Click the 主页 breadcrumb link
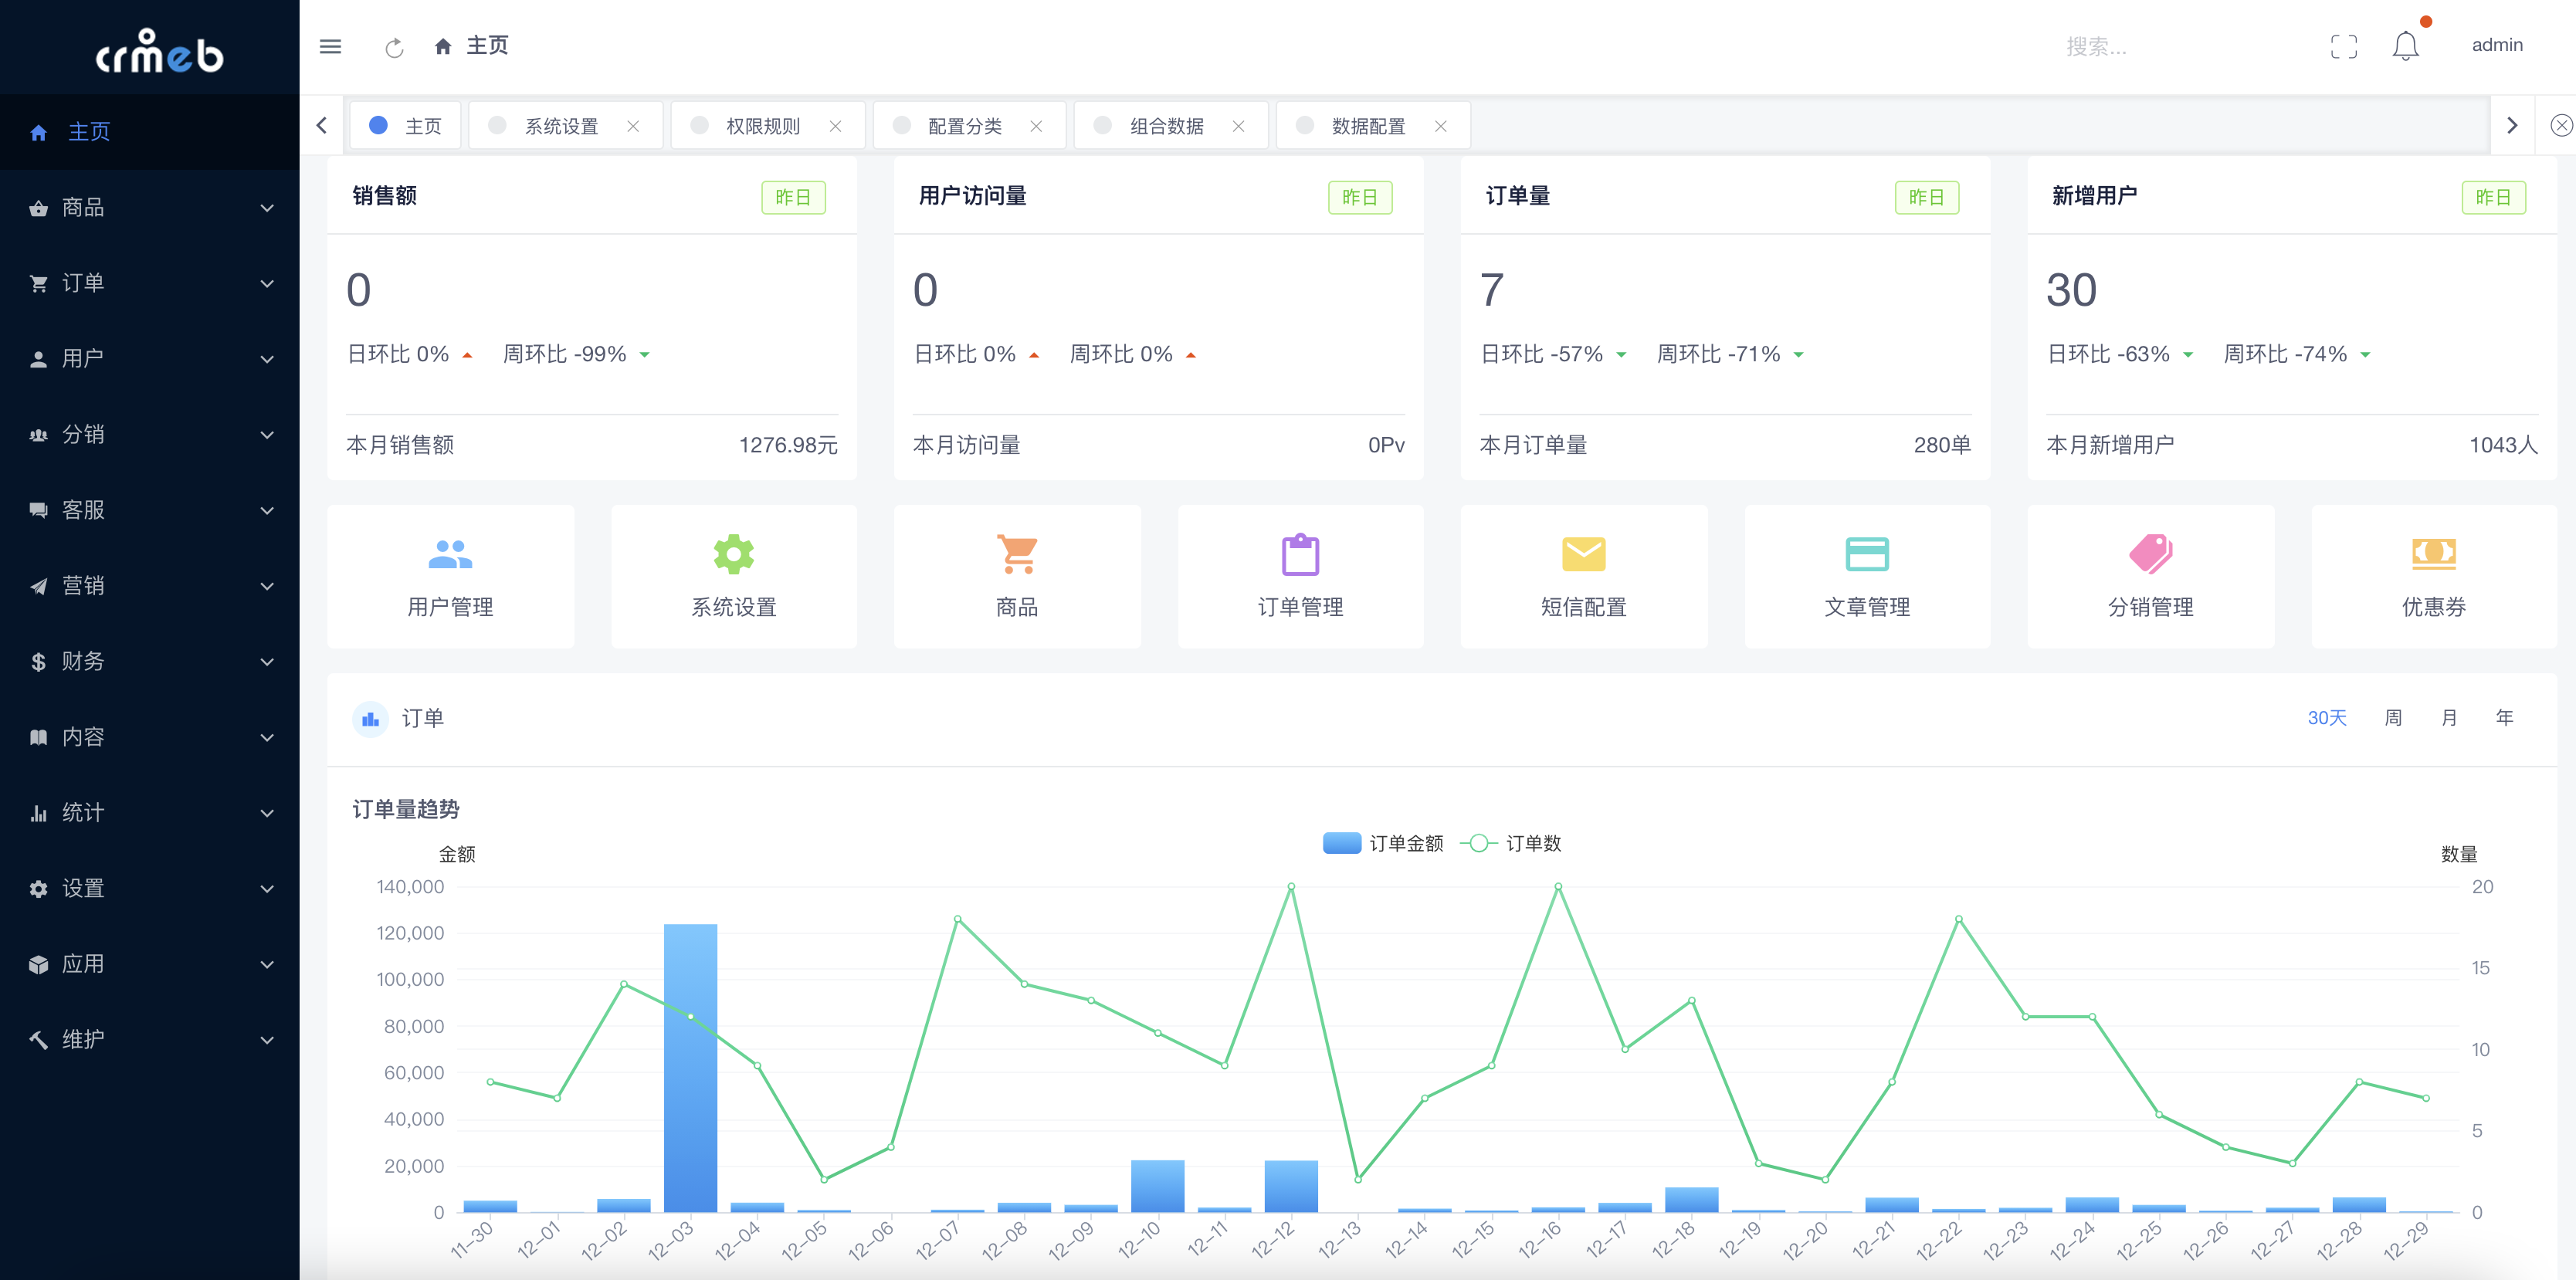2576x1280 pixels. [487, 46]
